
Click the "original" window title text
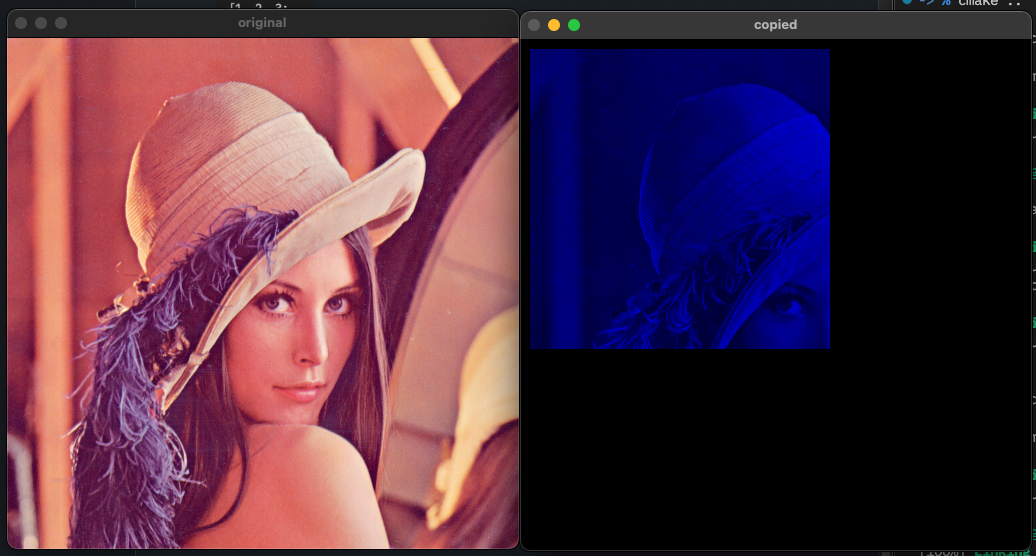(262, 23)
